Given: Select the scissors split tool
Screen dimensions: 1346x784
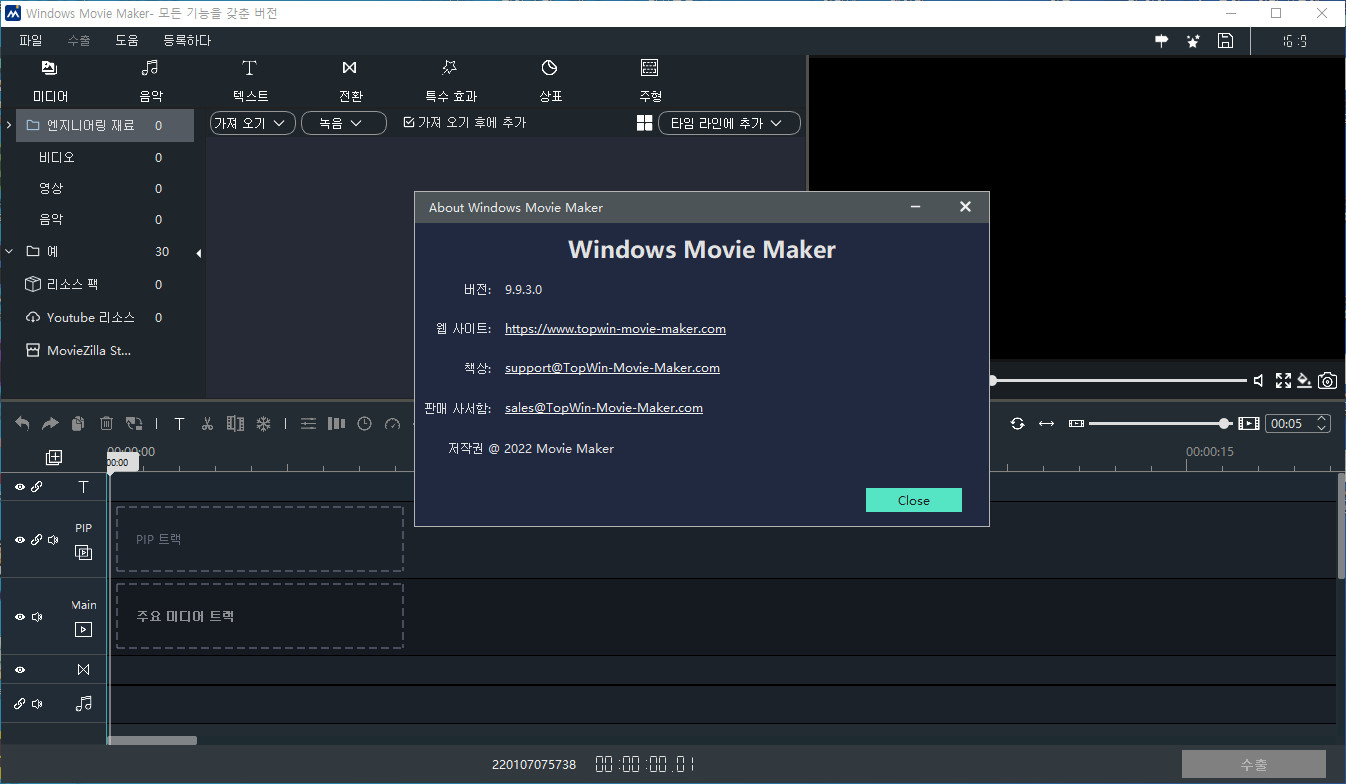Looking at the screenshot, I should (207, 424).
